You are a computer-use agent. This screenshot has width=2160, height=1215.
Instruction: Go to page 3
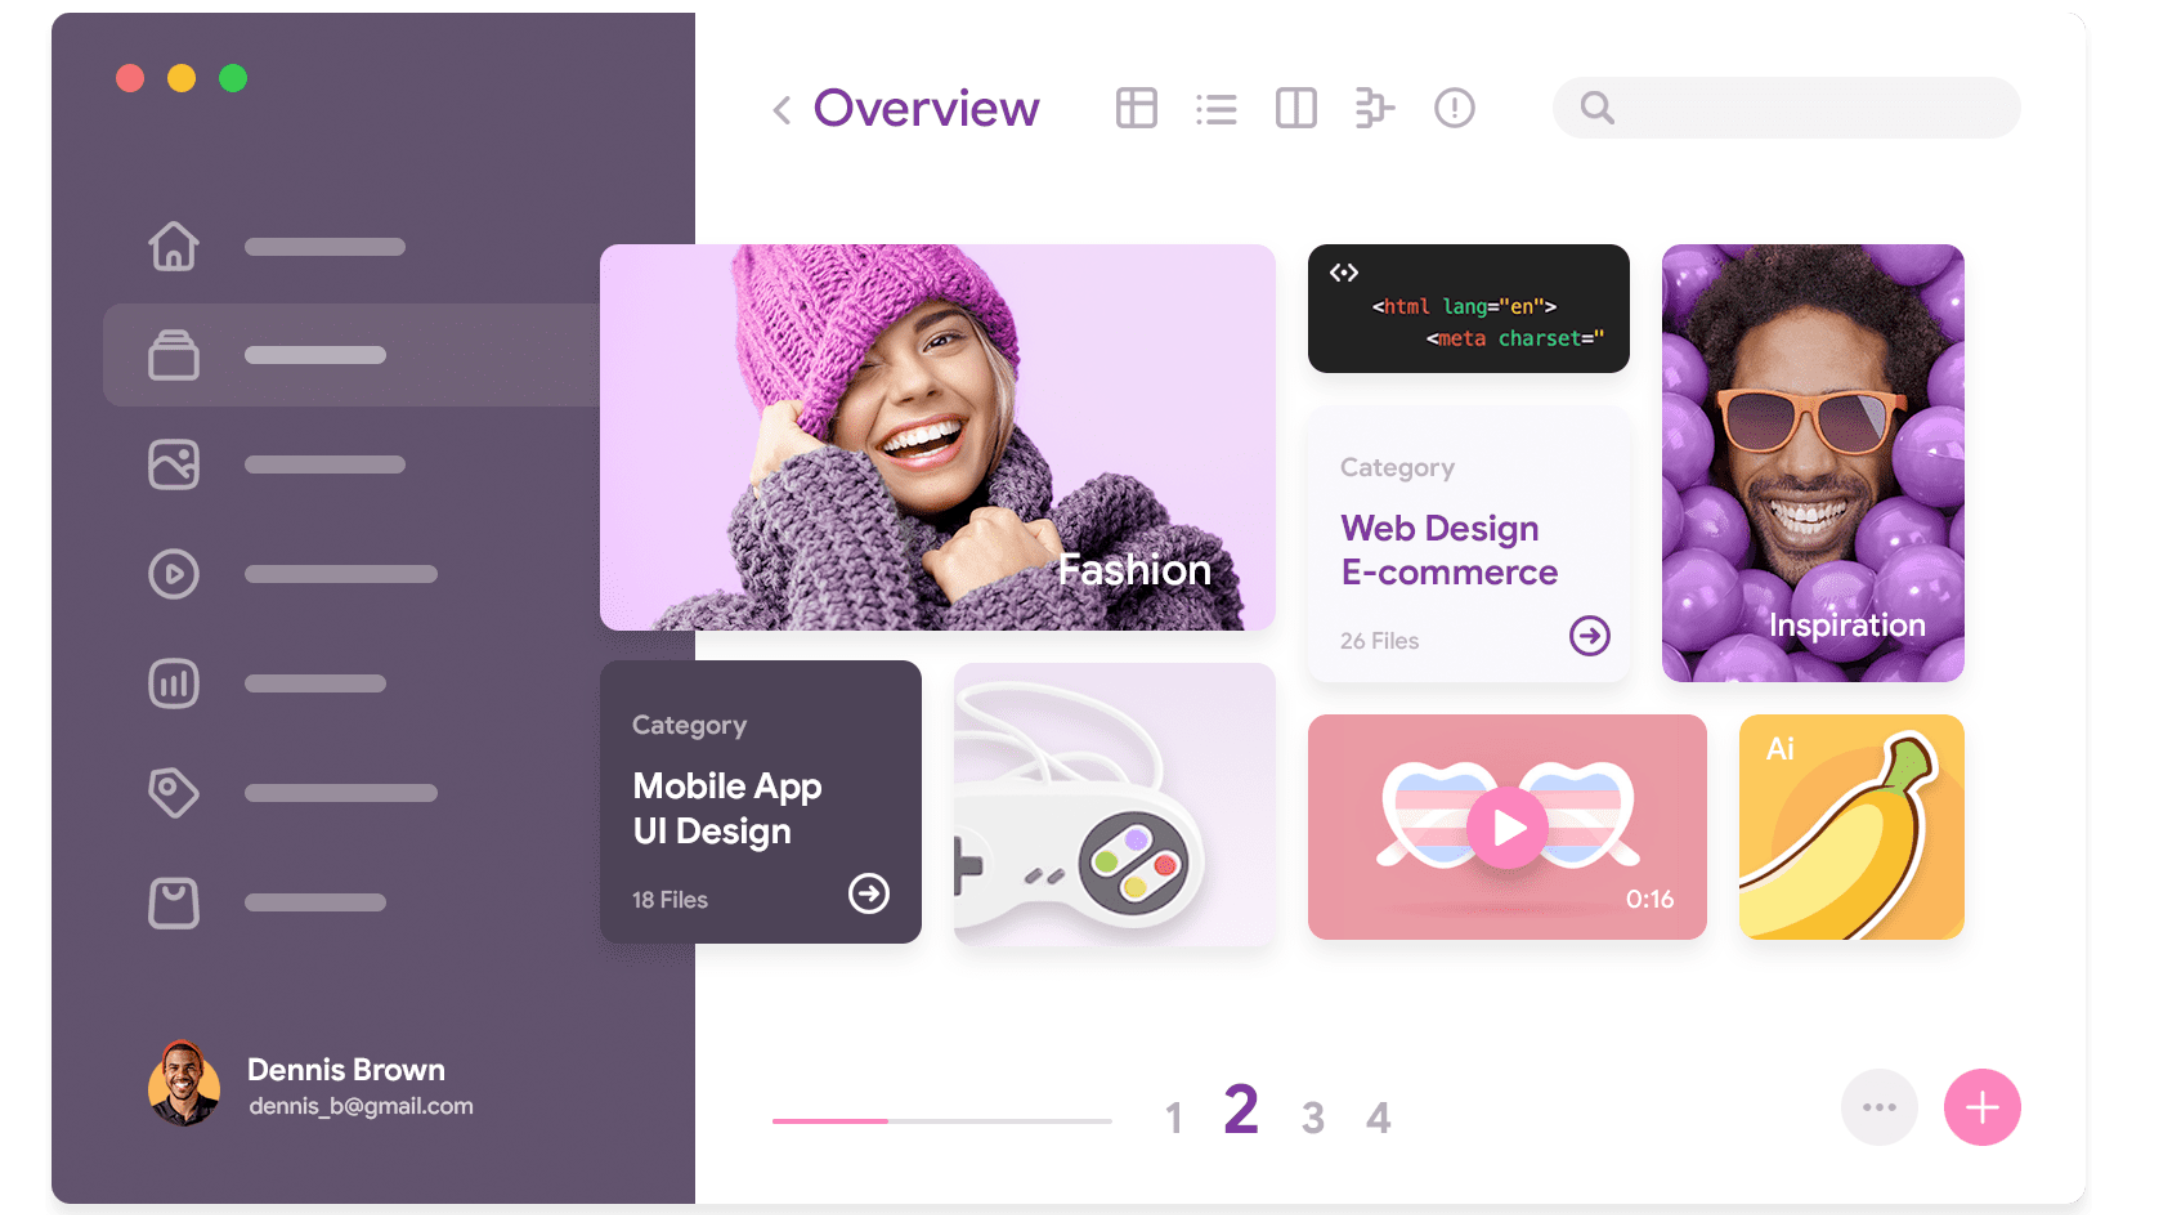point(1313,1117)
